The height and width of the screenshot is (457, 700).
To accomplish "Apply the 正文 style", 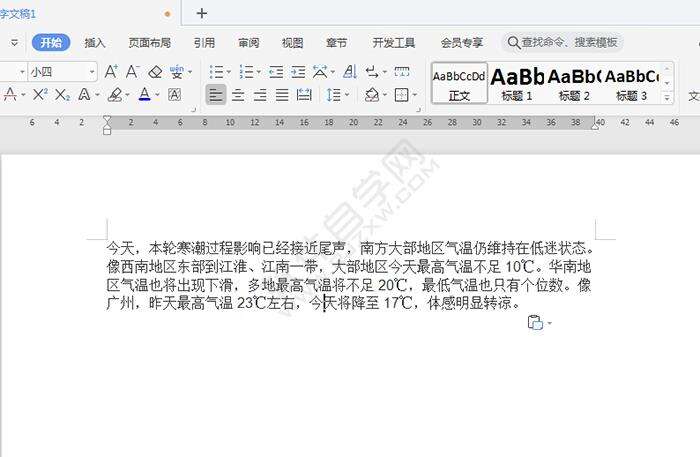I will click(459, 83).
